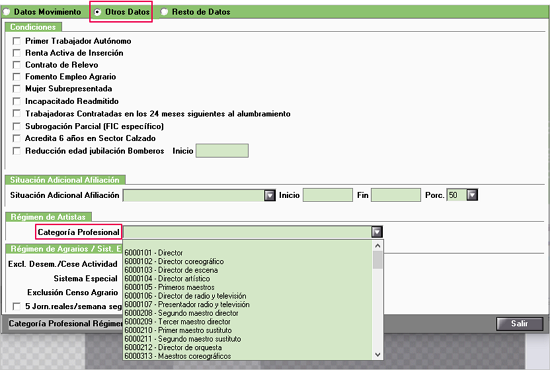Enable Fomento Empleo Agrario option
Image resolution: width=550 pixels, height=370 pixels.
point(16,77)
